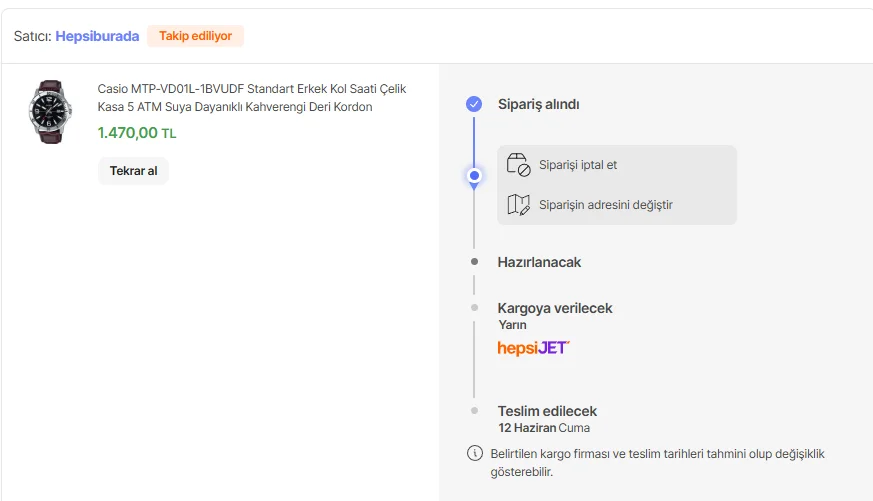The width and height of the screenshot is (873, 501).
Task: Click the Tekrar al button
Action: click(x=133, y=171)
